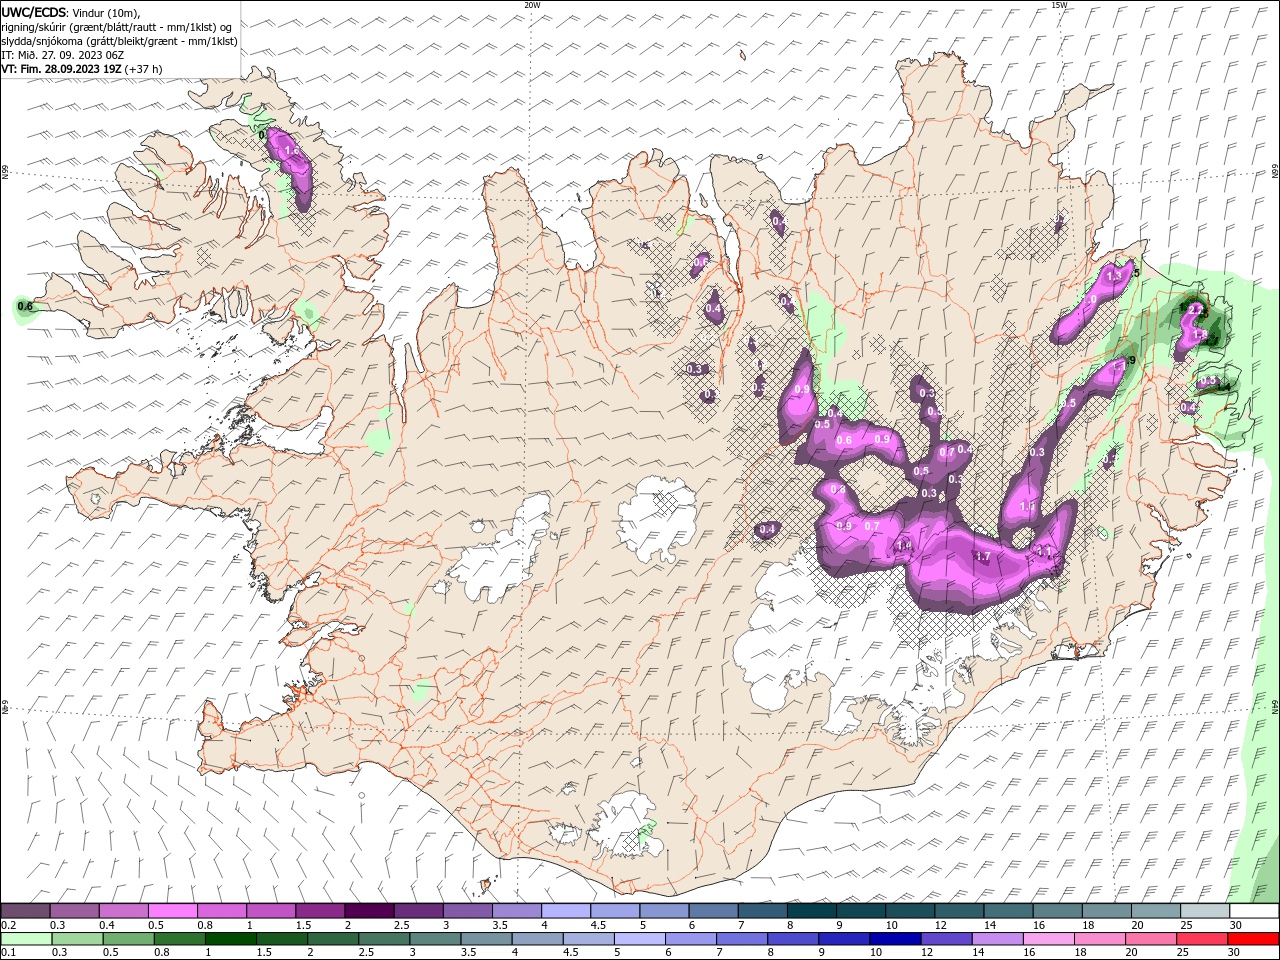Select the palest green swatch starting at 0.1 in lower legend row
Image resolution: width=1280 pixels, height=960 pixels.
25,939
